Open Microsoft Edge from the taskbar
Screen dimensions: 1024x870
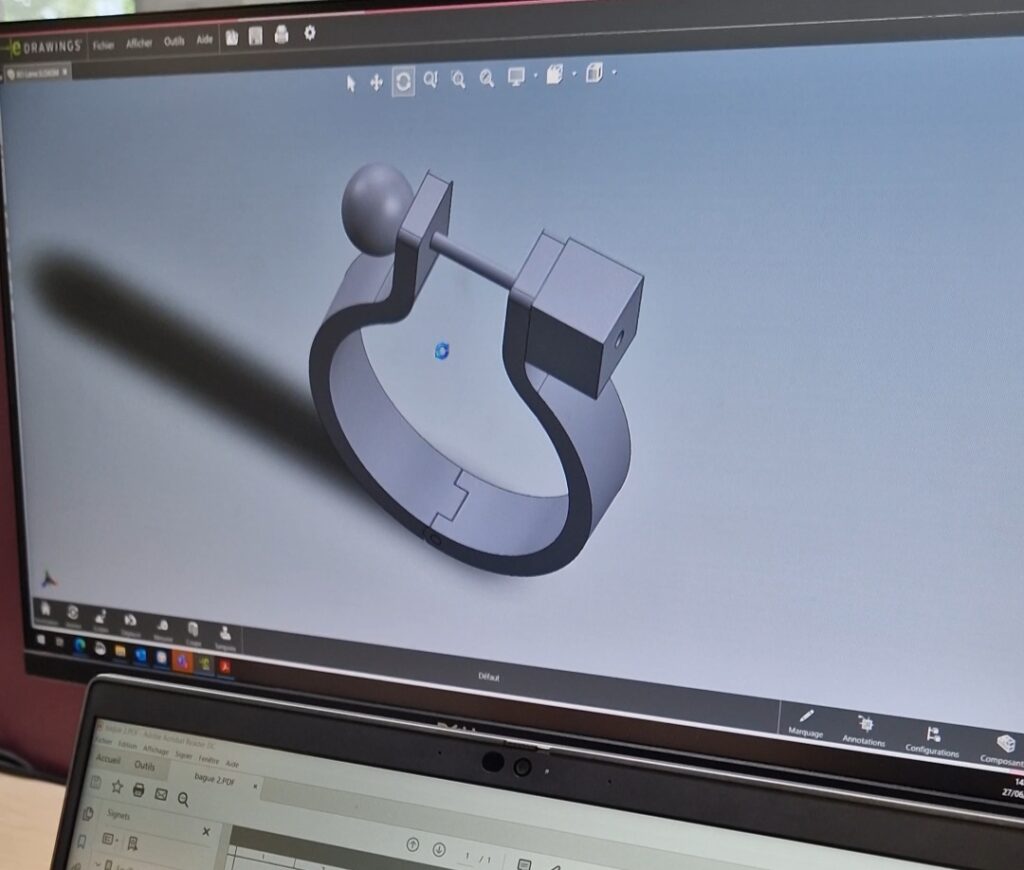[x=80, y=646]
